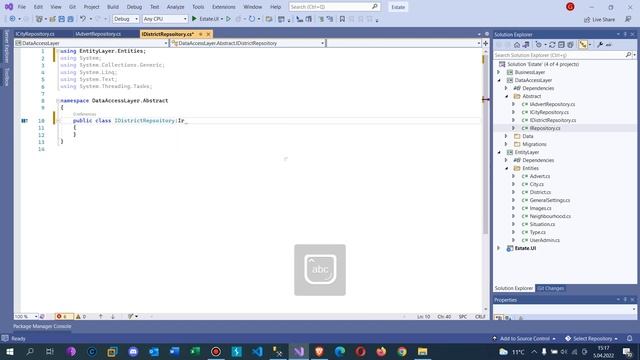Open the Brave browser from taskbar
The width and height of the screenshot is (640, 360).
[x=319, y=351]
